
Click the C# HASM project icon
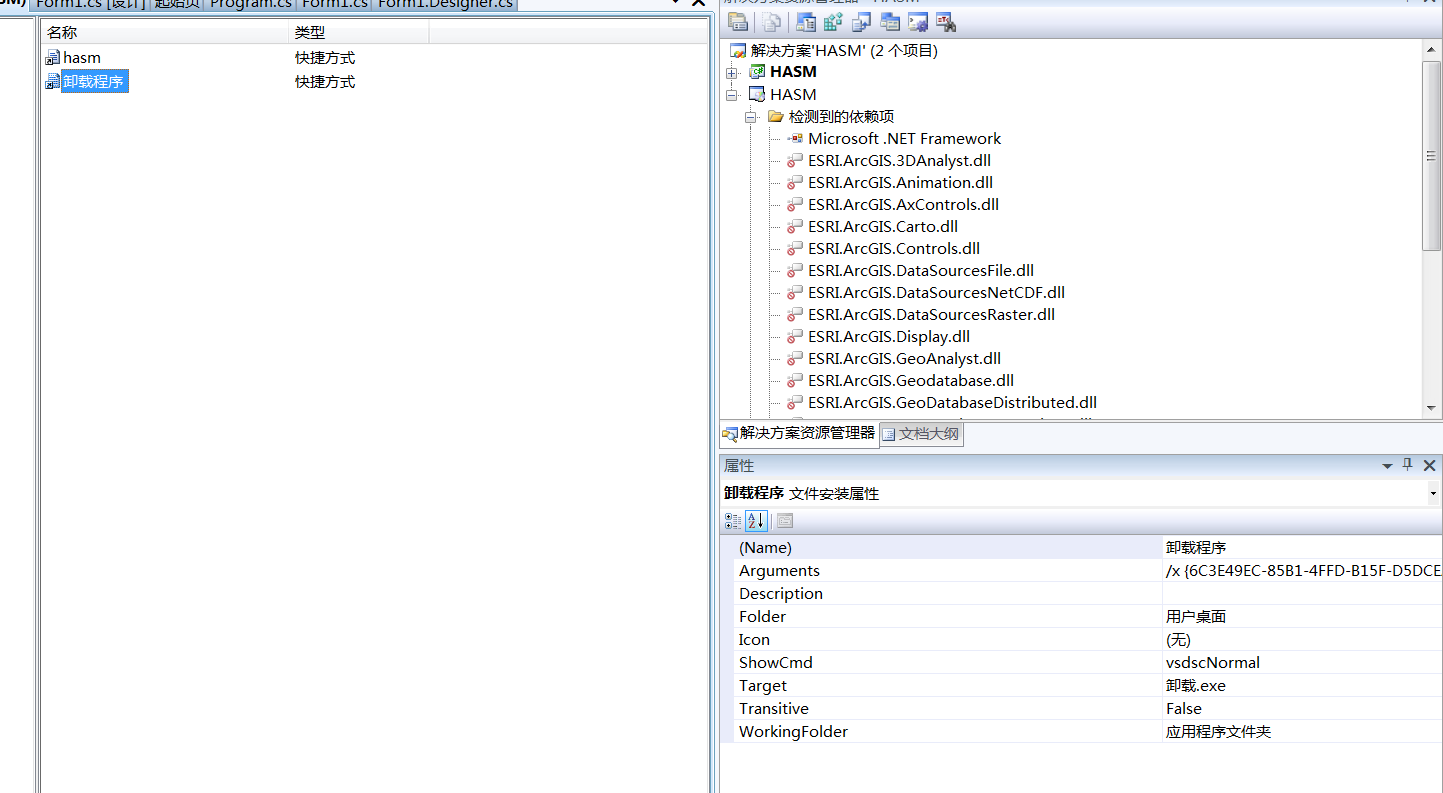point(757,72)
